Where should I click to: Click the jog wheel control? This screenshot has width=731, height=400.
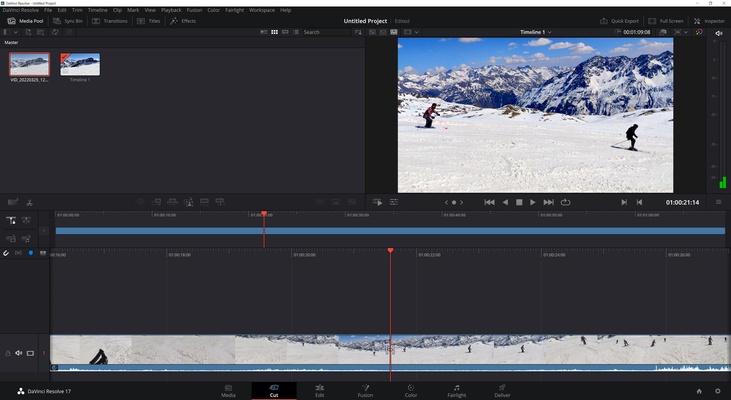click(x=454, y=202)
